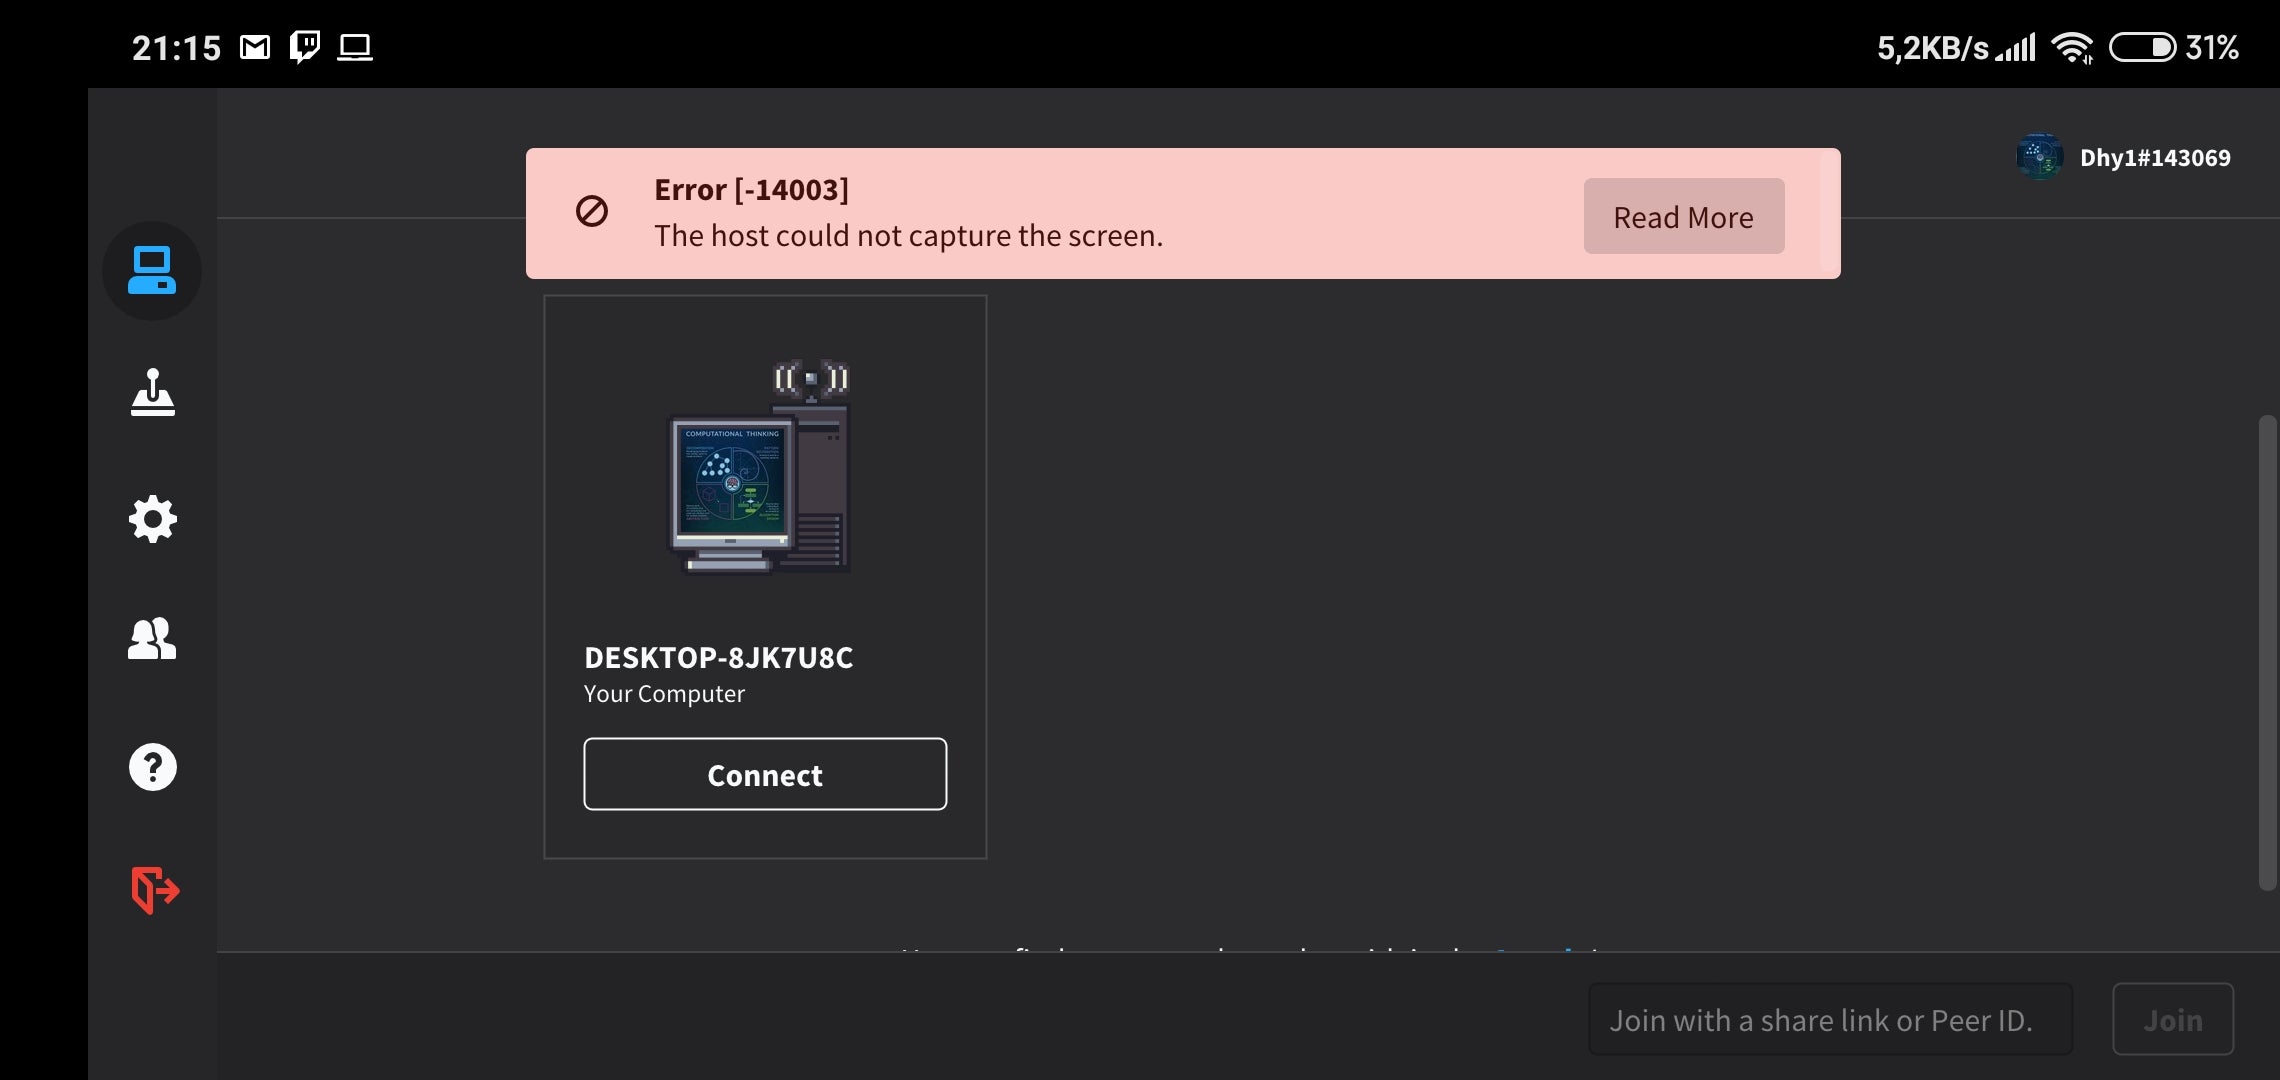This screenshot has height=1080, width=2280.
Task: Click the Dhy1#143069 profile avatar
Action: 2039,157
